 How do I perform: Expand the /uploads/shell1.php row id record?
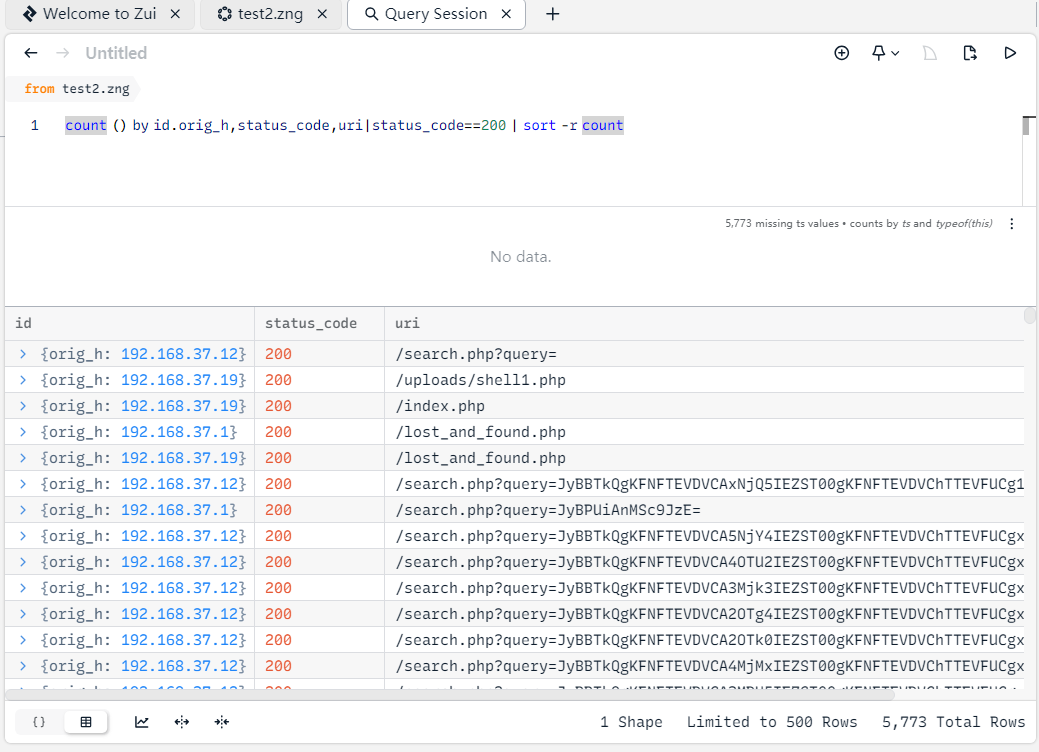pyautogui.click(x=24, y=380)
